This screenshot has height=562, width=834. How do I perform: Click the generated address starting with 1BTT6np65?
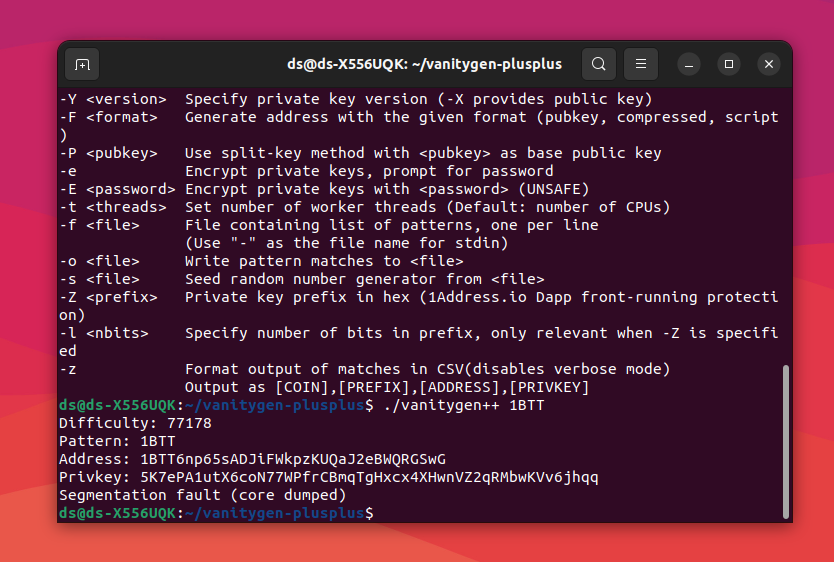point(293,459)
